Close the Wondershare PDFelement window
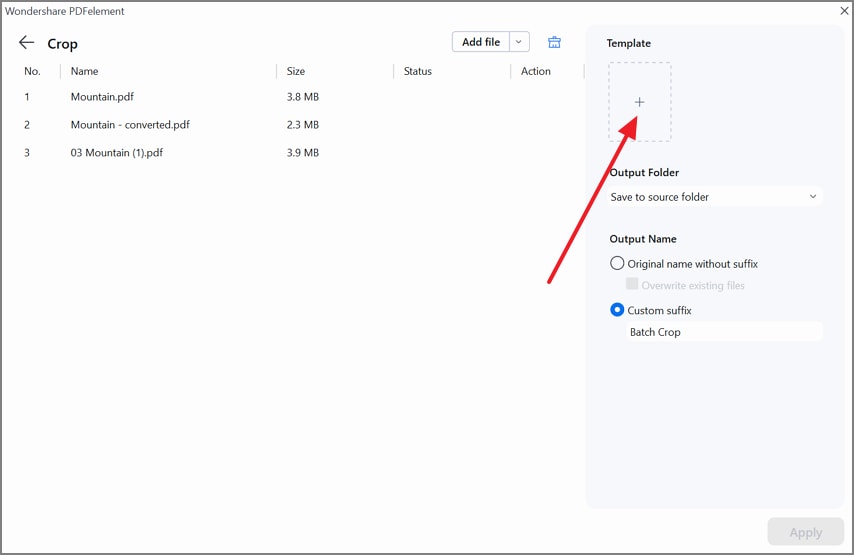The image size is (854, 555). coord(844,10)
